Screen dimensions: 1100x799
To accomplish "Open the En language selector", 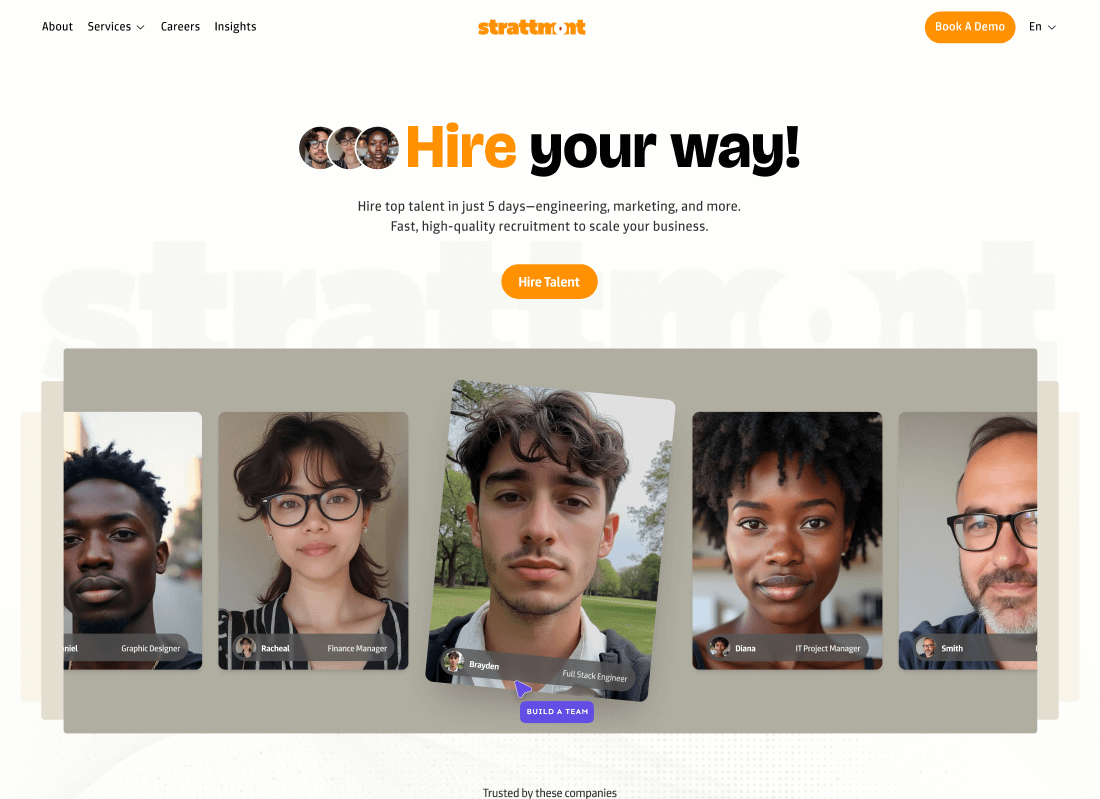I will (x=1042, y=27).
